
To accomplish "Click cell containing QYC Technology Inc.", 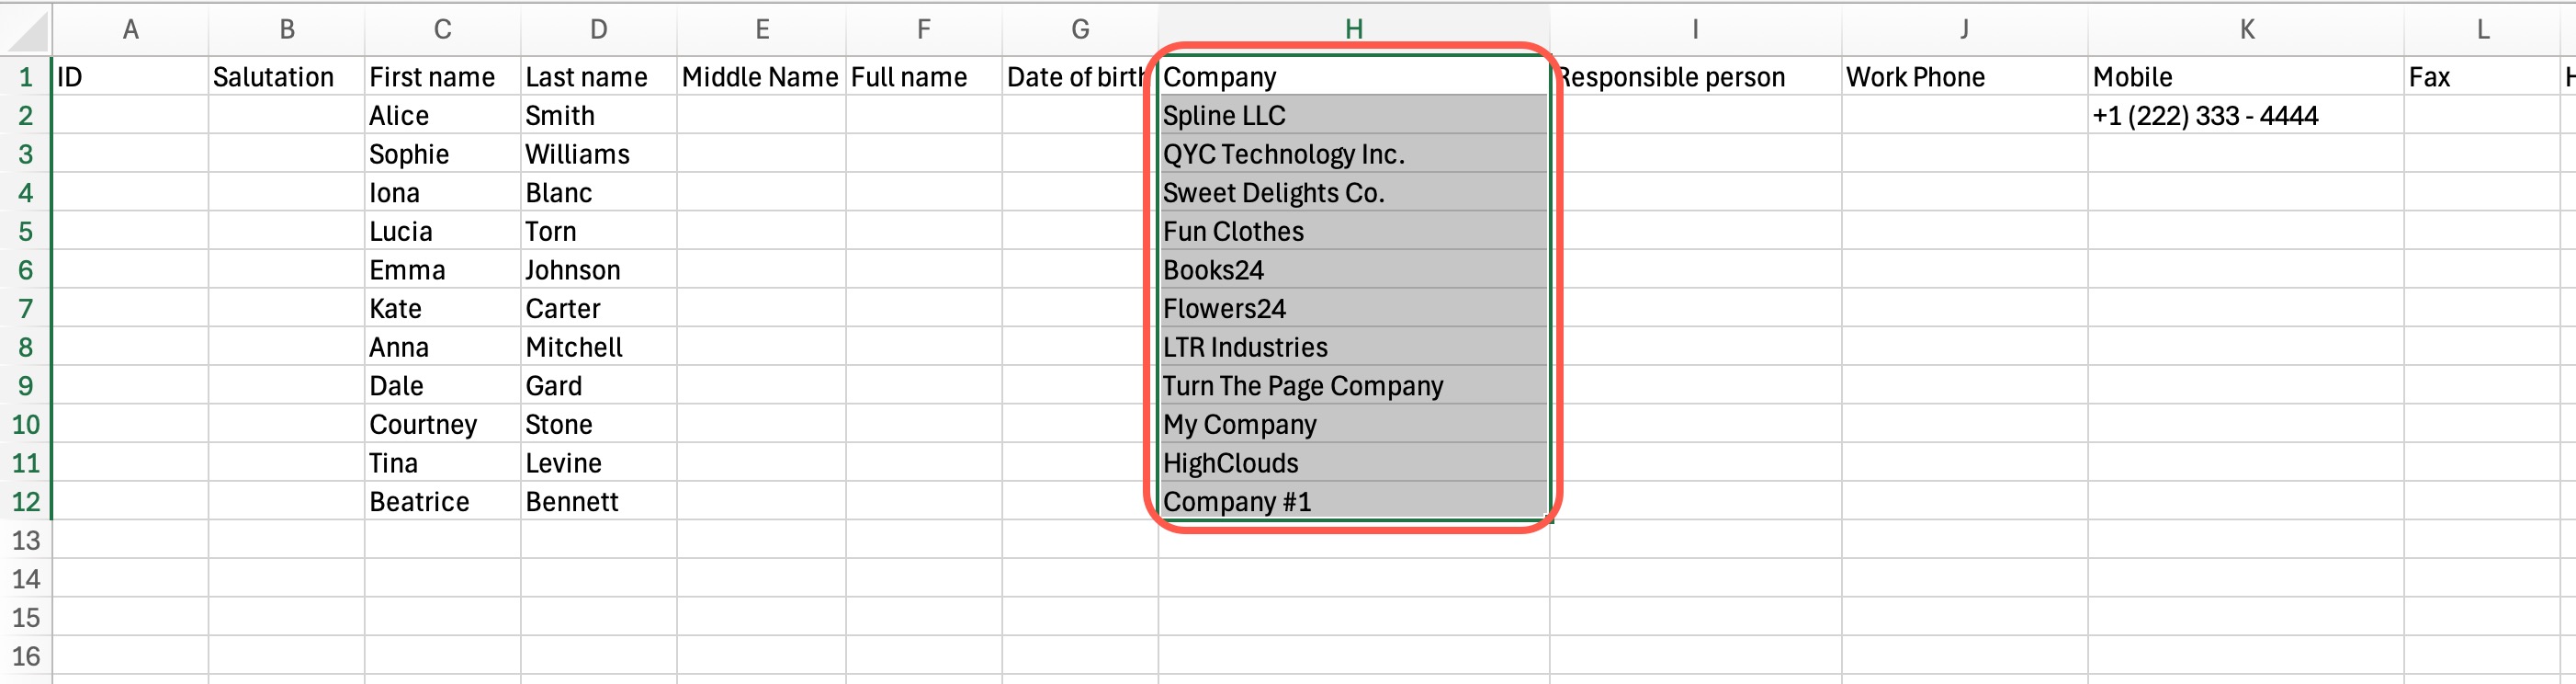I will pos(1353,154).
